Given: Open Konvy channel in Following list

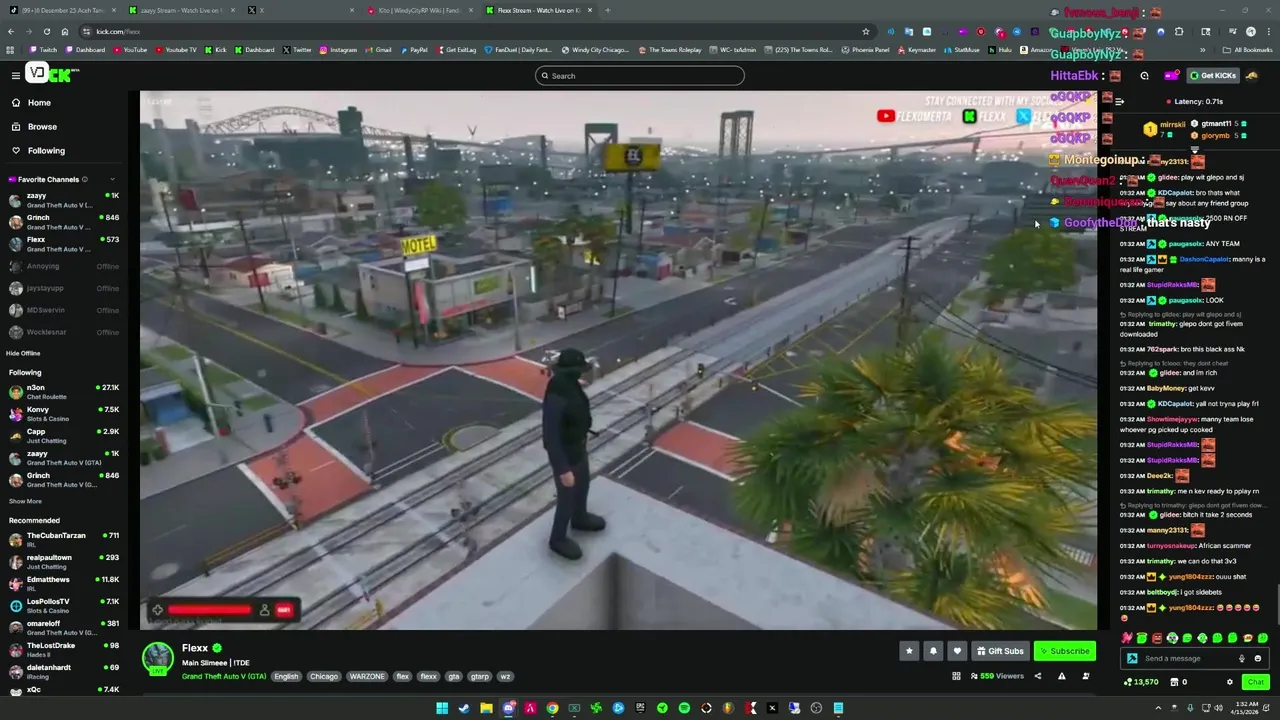Looking at the screenshot, I should coord(63,414).
